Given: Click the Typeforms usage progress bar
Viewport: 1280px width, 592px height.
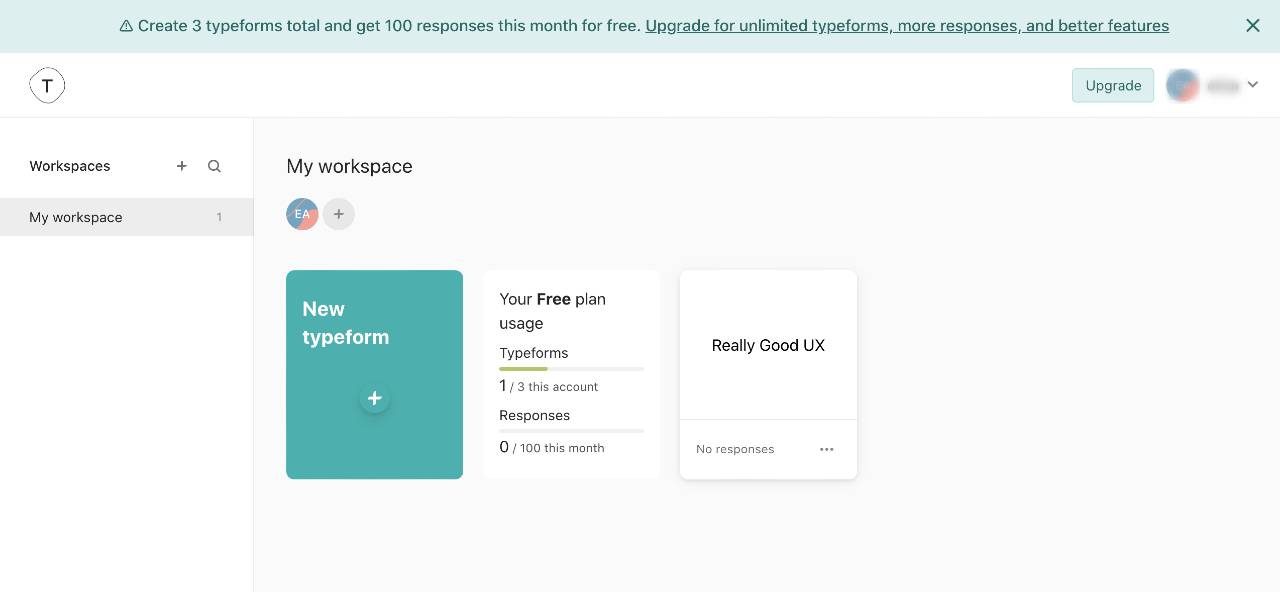Looking at the screenshot, I should [572, 369].
